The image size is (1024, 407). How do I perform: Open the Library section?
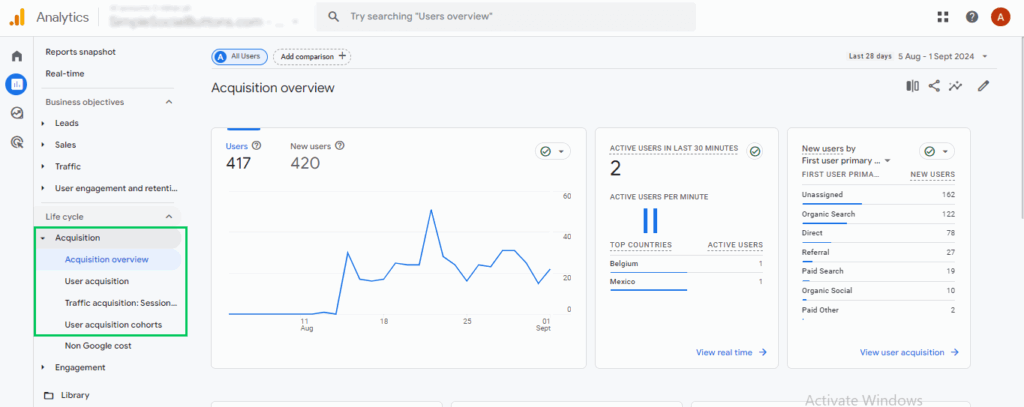[x=75, y=395]
